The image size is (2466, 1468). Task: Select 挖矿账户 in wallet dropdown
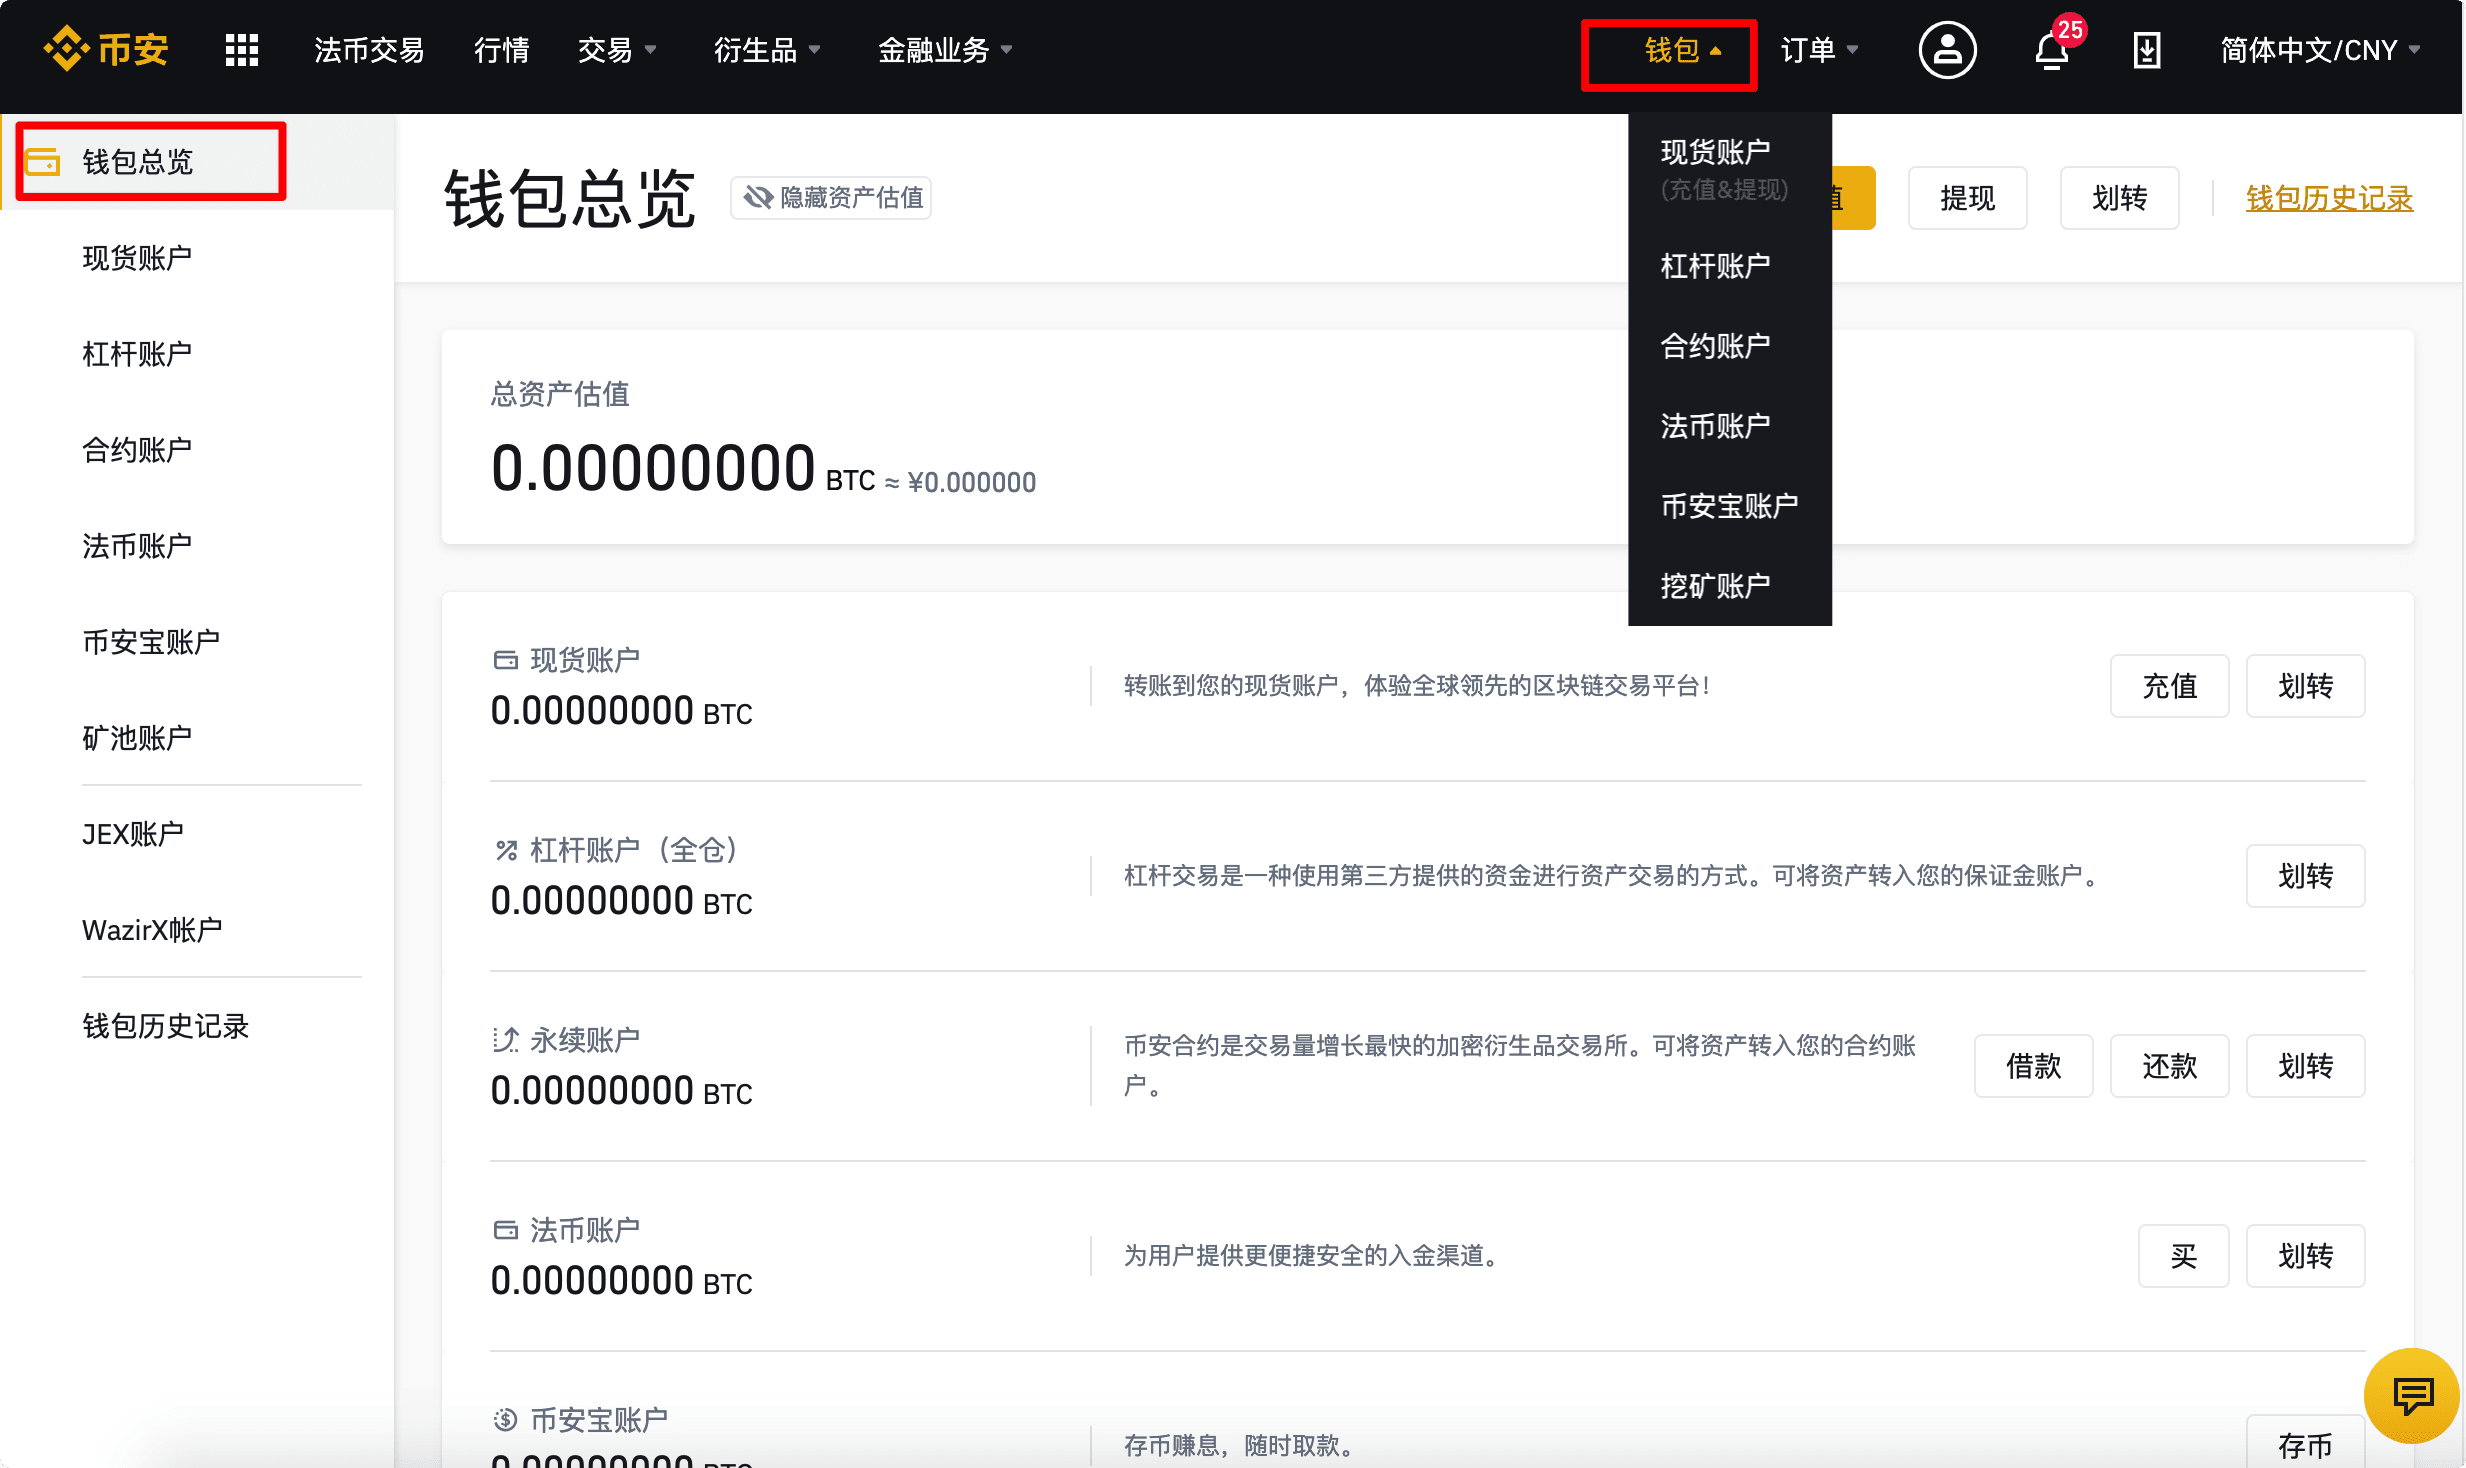[1729, 586]
